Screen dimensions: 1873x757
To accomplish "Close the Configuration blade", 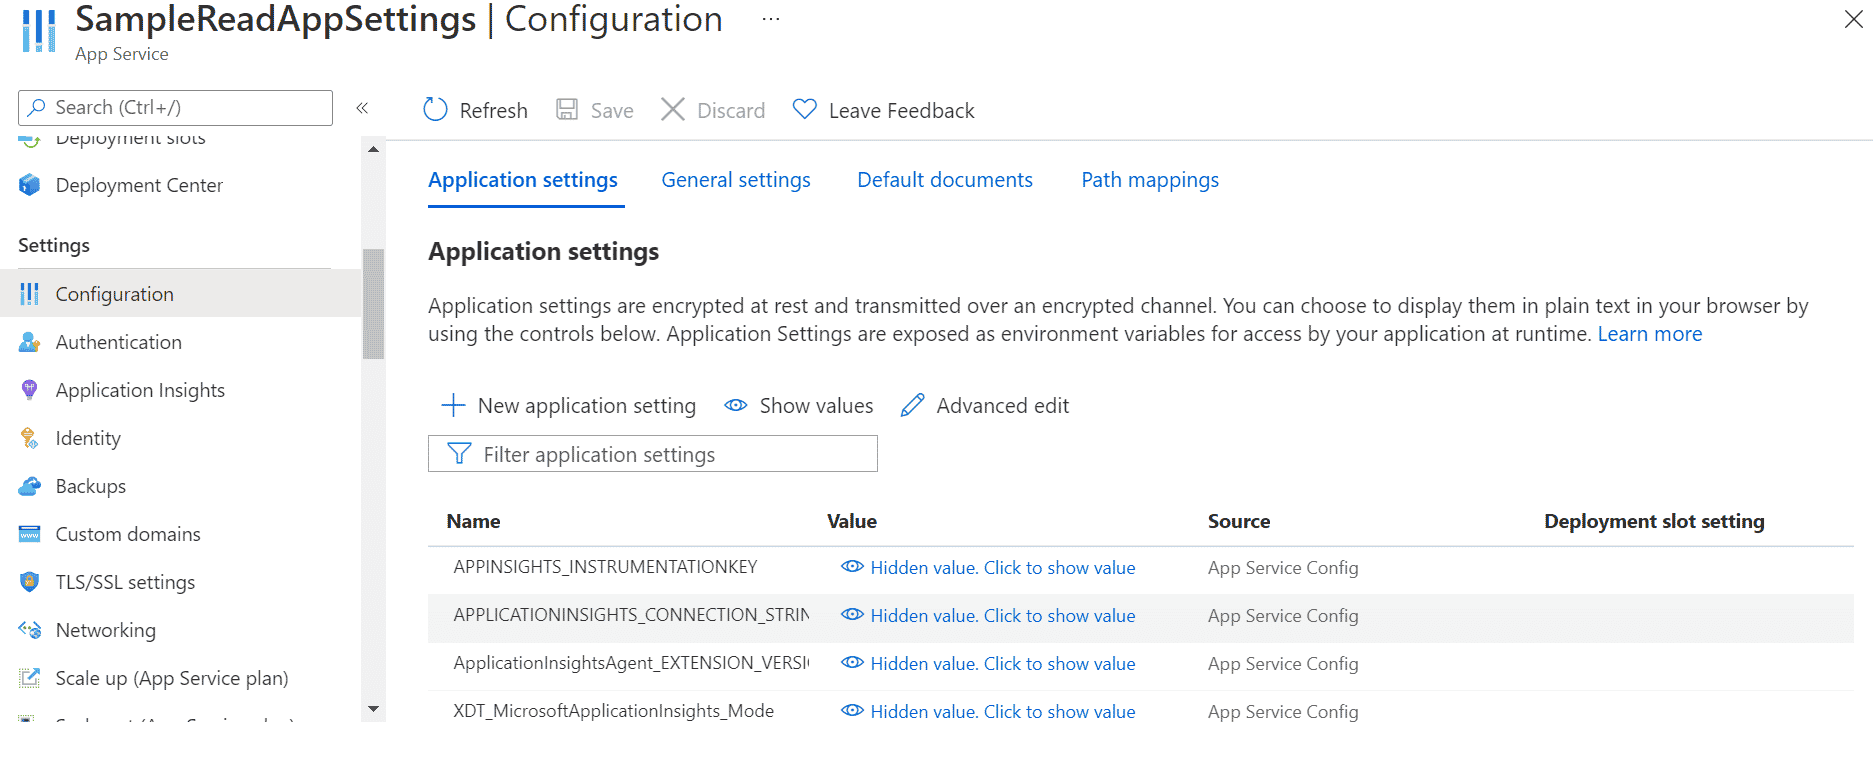I will pos(1853,19).
